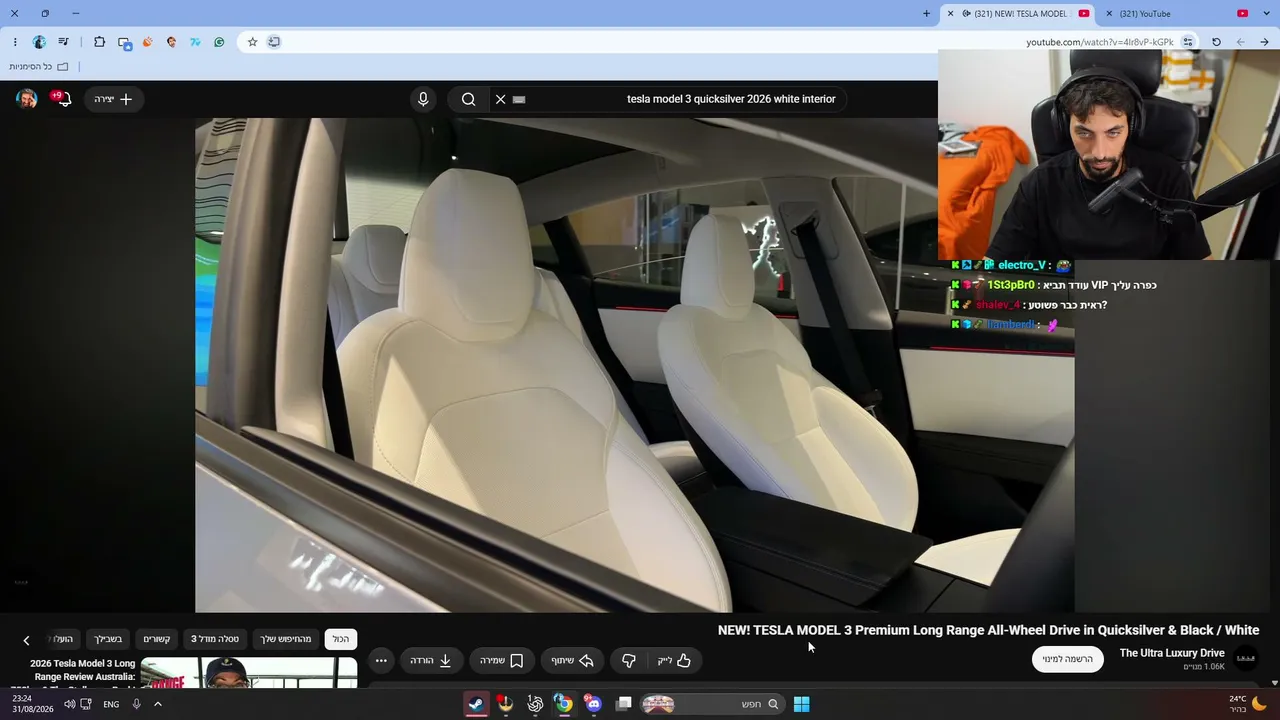
Task: Open ChatGPT from the taskbar
Action: point(535,704)
